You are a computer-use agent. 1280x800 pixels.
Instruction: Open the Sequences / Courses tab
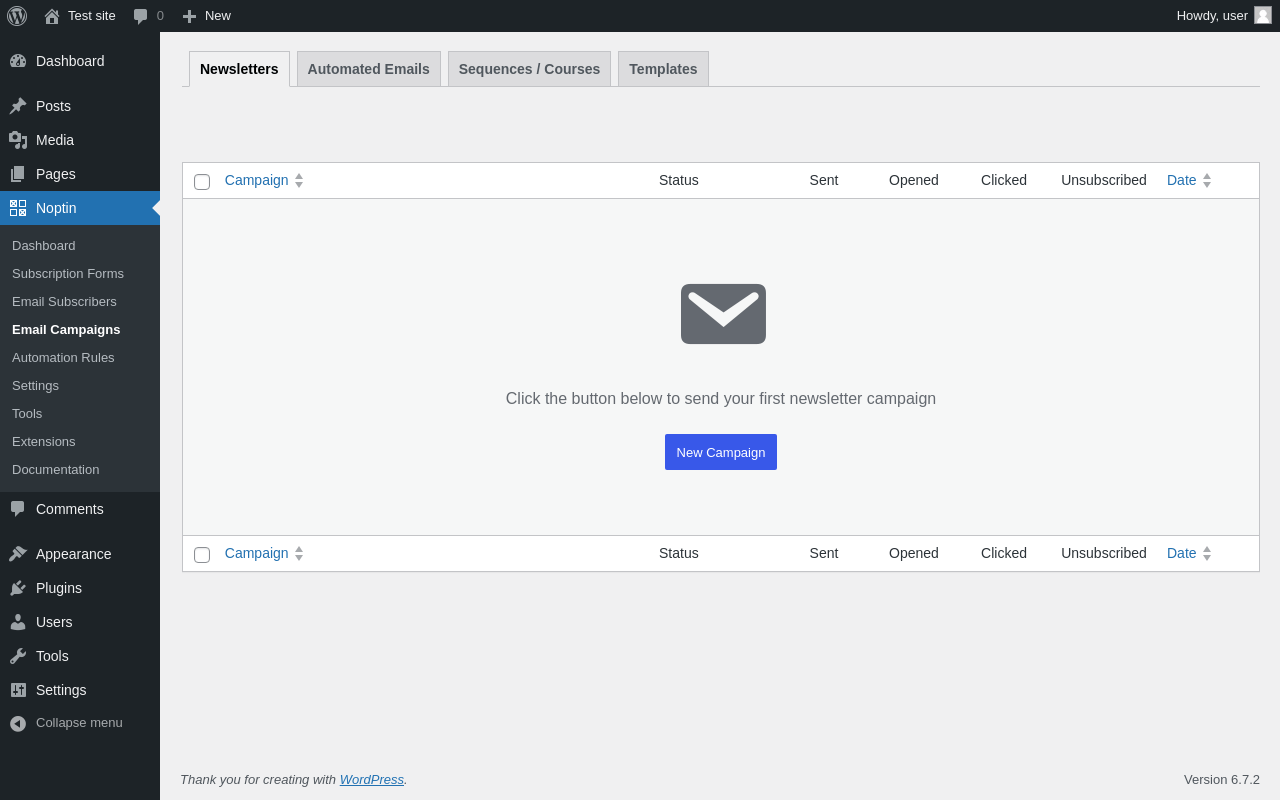pos(529,69)
